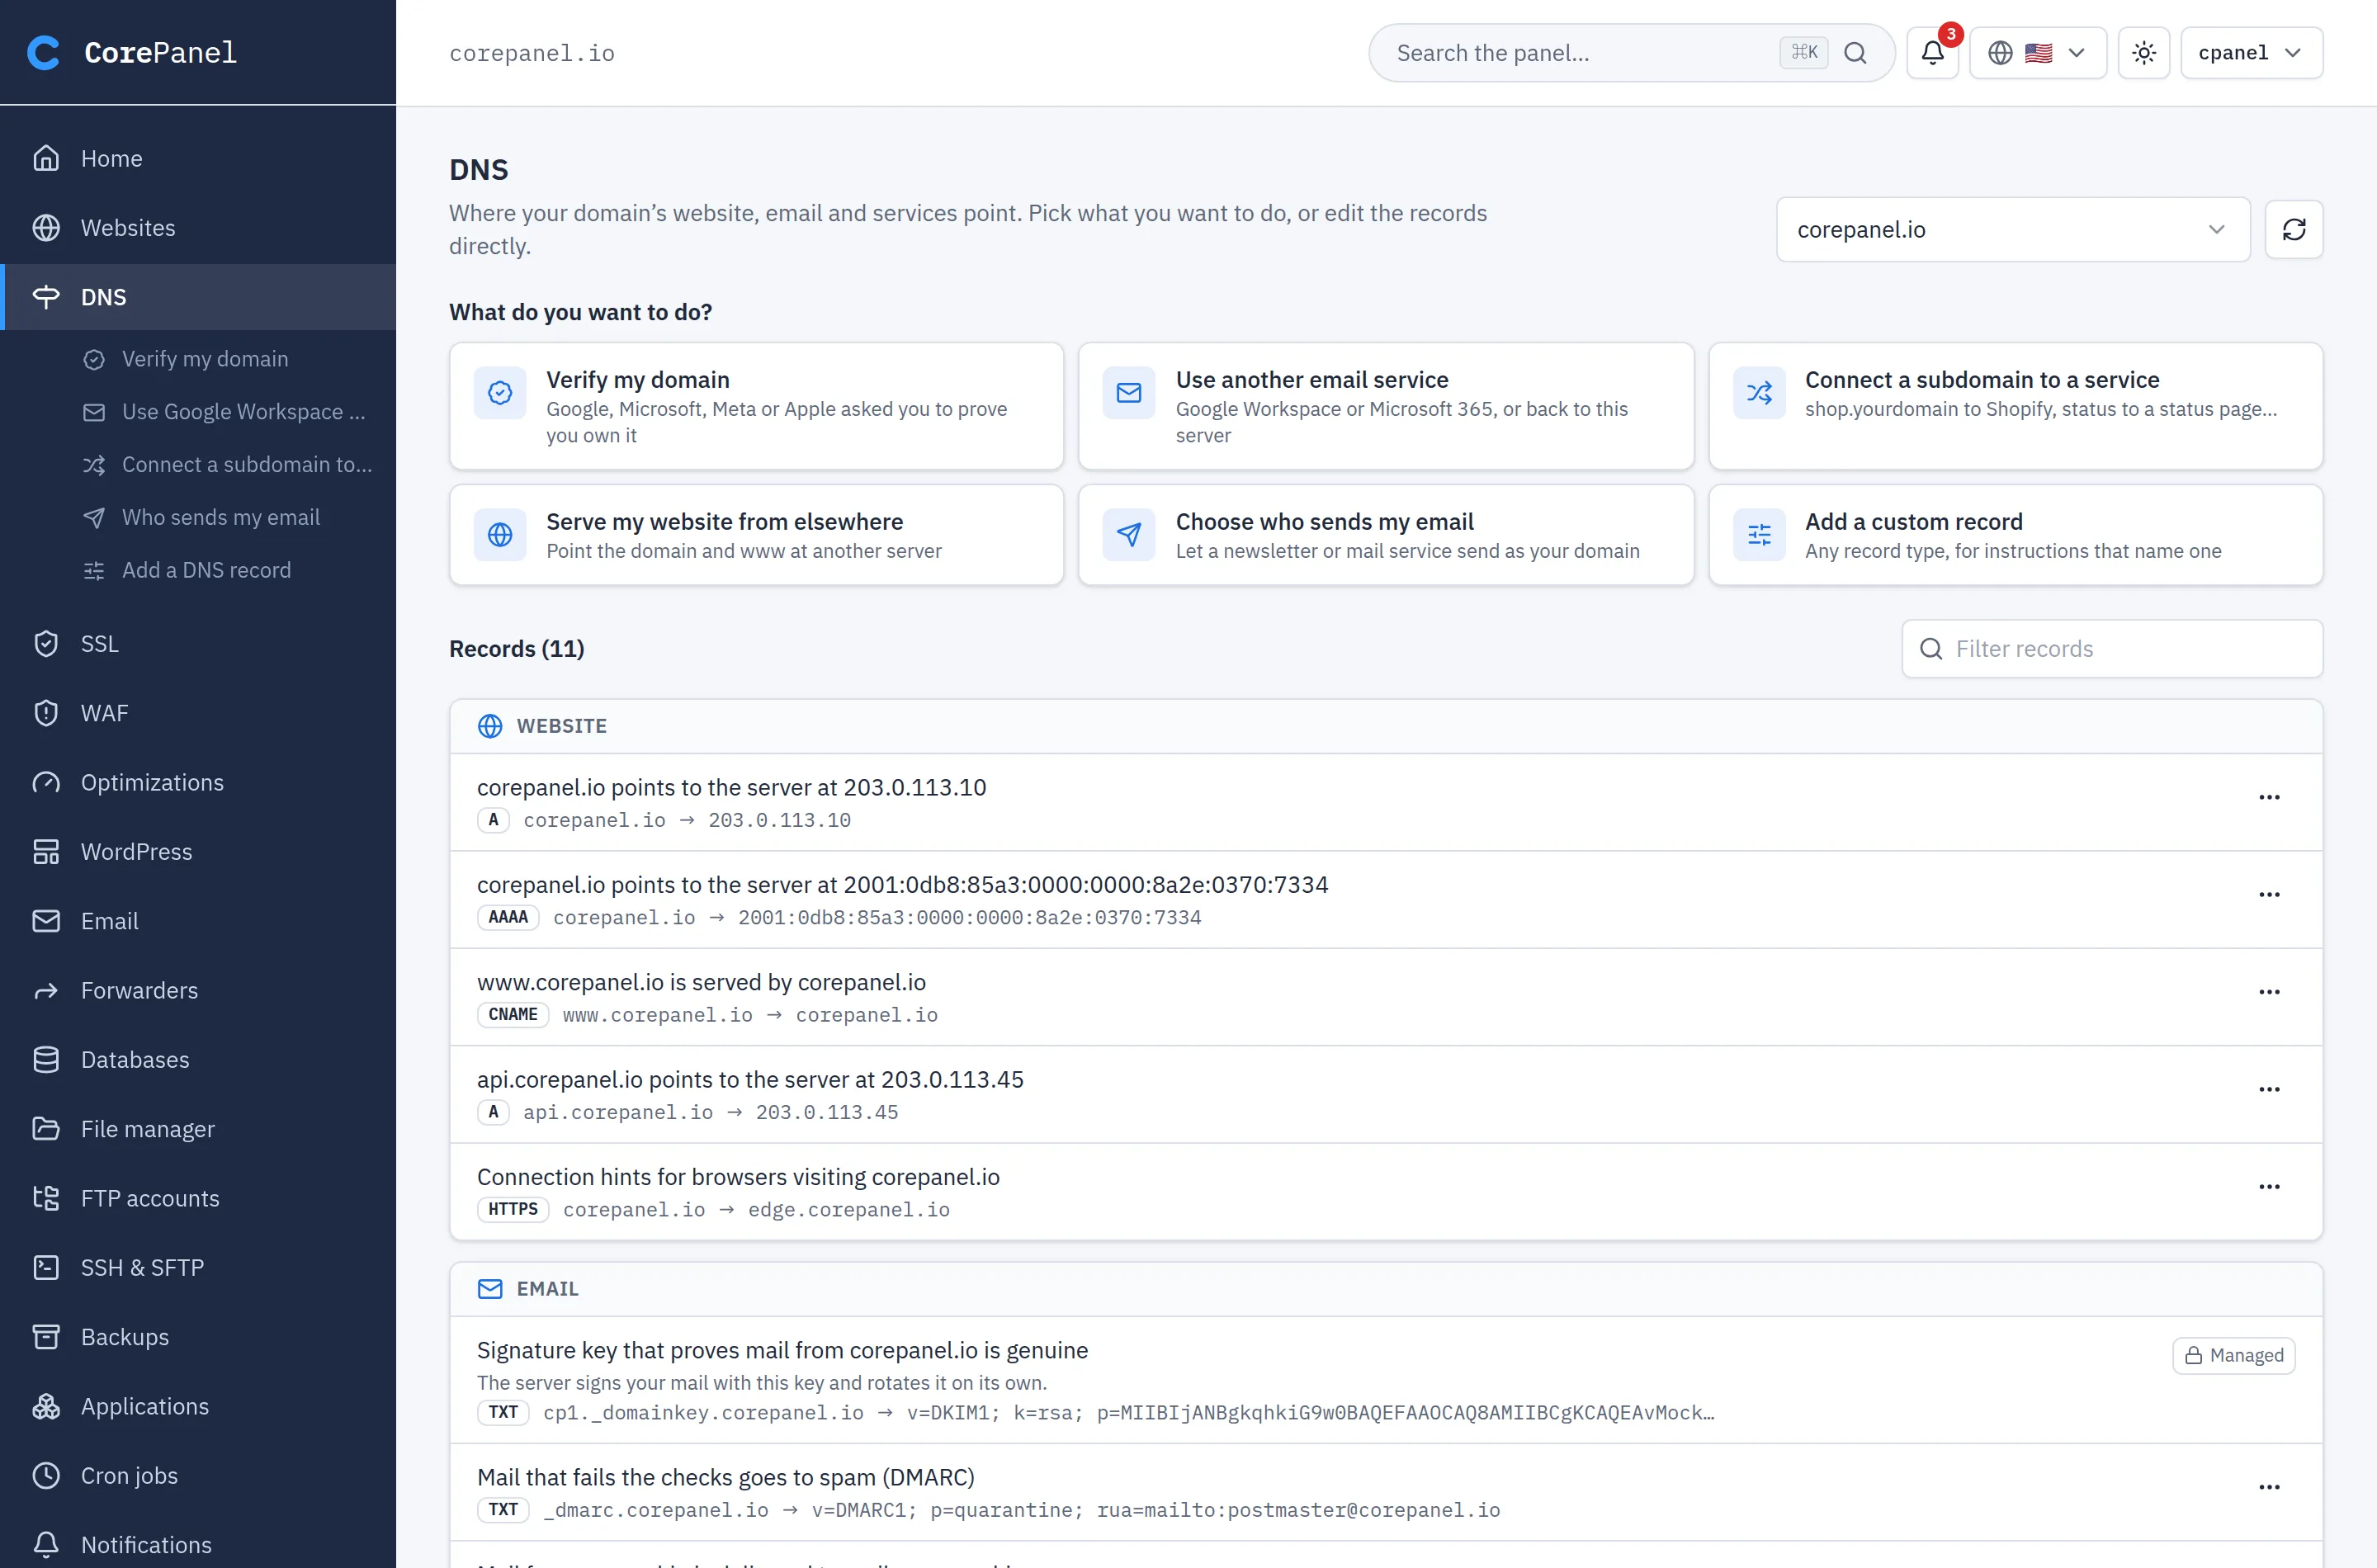Open the SSL sidebar section
Viewport: 2377px width, 1568px height.
click(198, 644)
